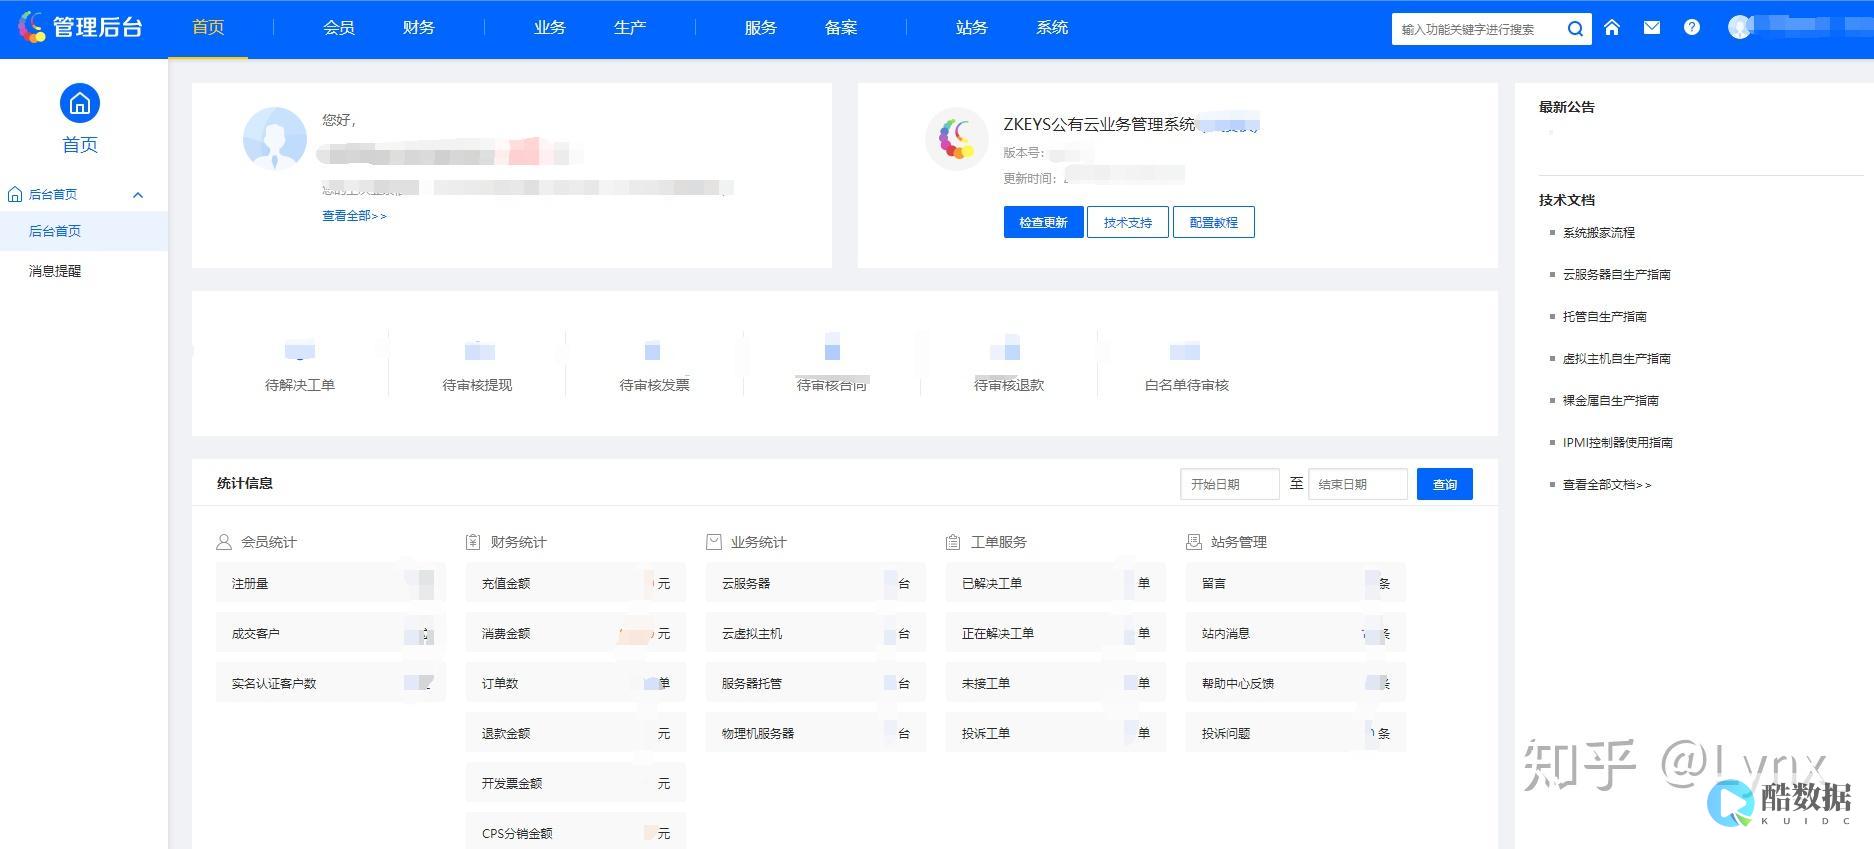1874x849 pixels.
Task: Open the 云服务器自生产指南 link
Action: 1617,275
